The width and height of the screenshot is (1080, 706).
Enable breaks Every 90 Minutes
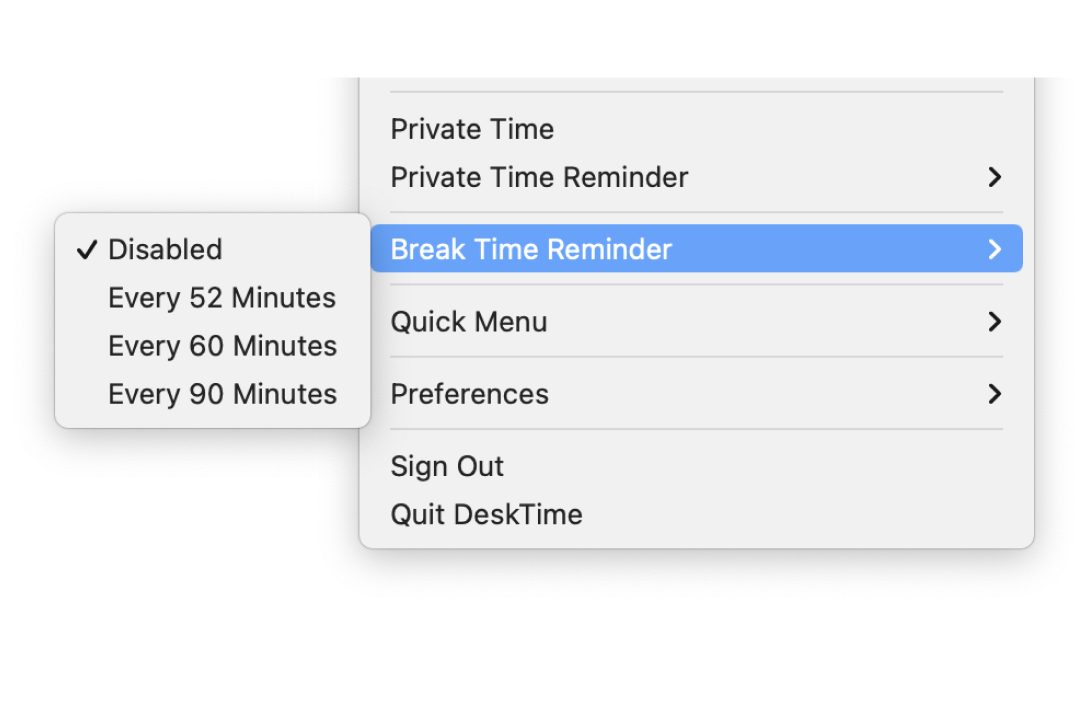[x=222, y=393]
